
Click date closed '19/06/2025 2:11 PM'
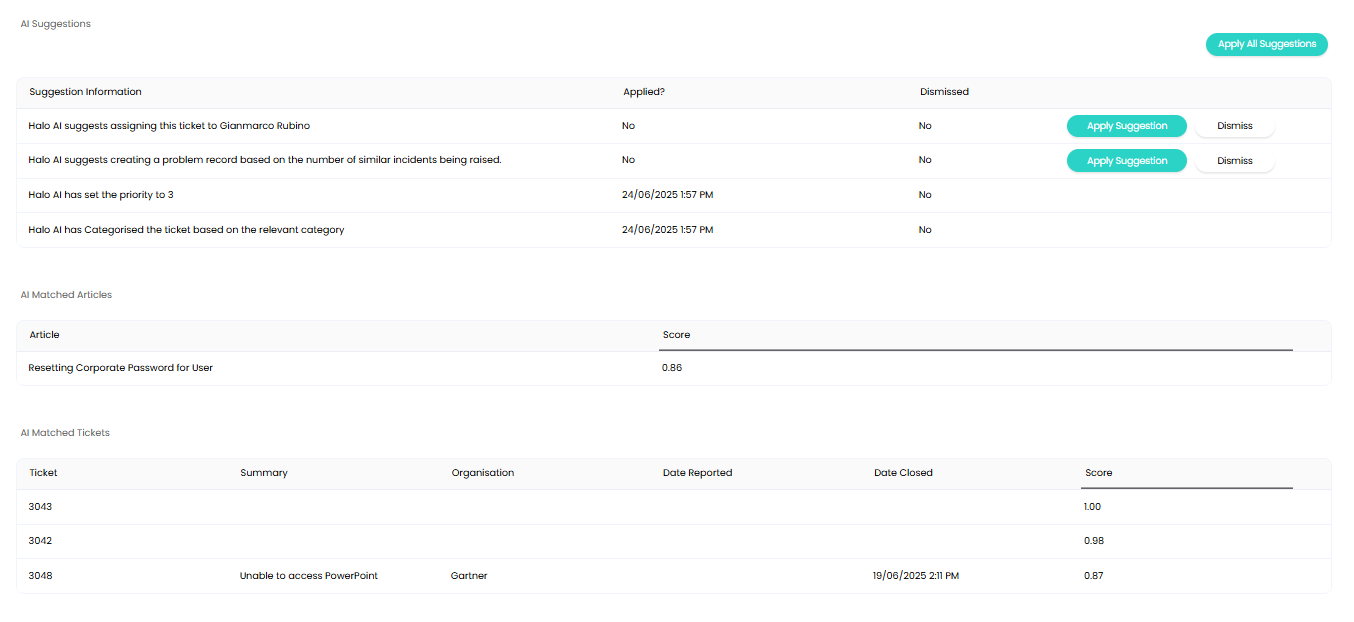(916, 576)
